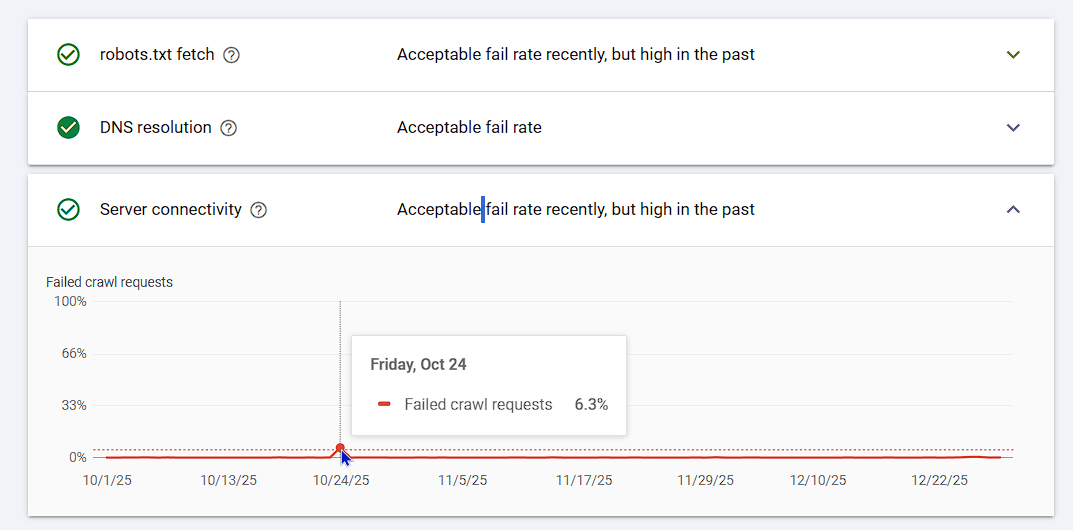Click the Server connectivity label
This screenshot has width=1073, height=530.
(x=170, y=210)
